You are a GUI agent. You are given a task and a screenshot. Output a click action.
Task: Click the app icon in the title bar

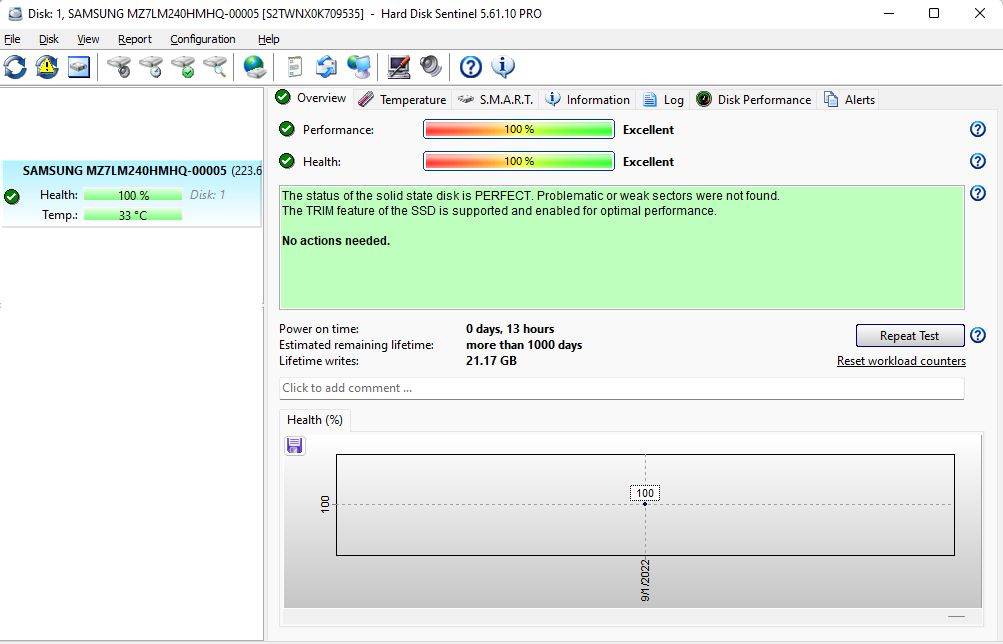[14, 13]
